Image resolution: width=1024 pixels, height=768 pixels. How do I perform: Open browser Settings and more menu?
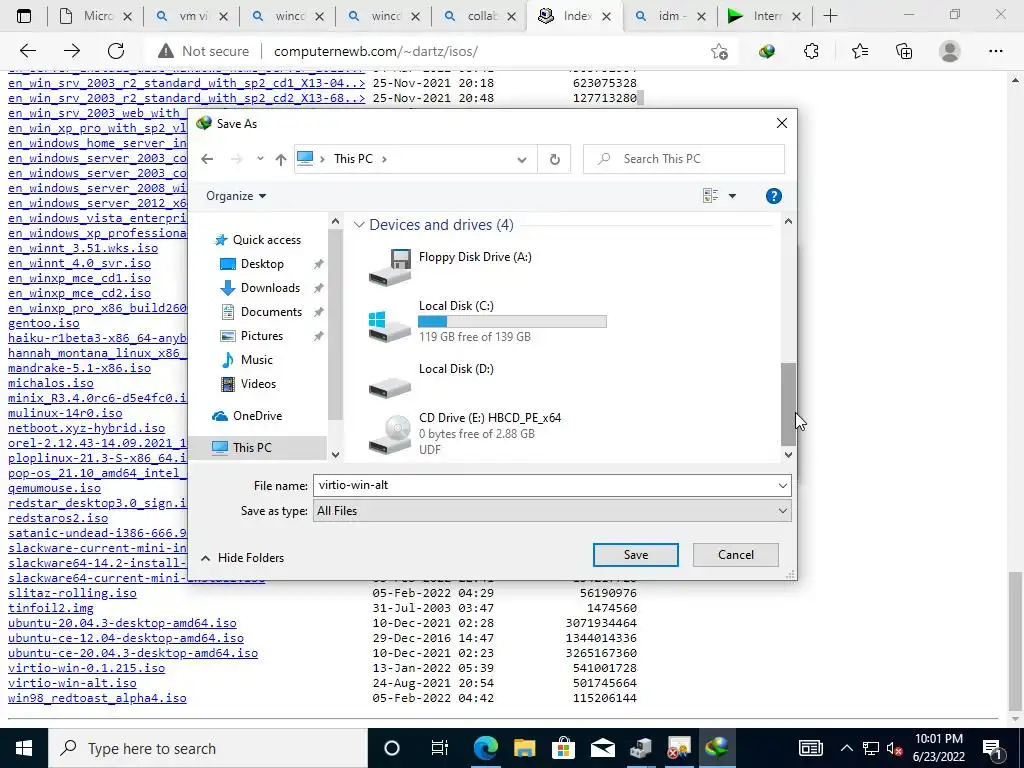point(995,51)
